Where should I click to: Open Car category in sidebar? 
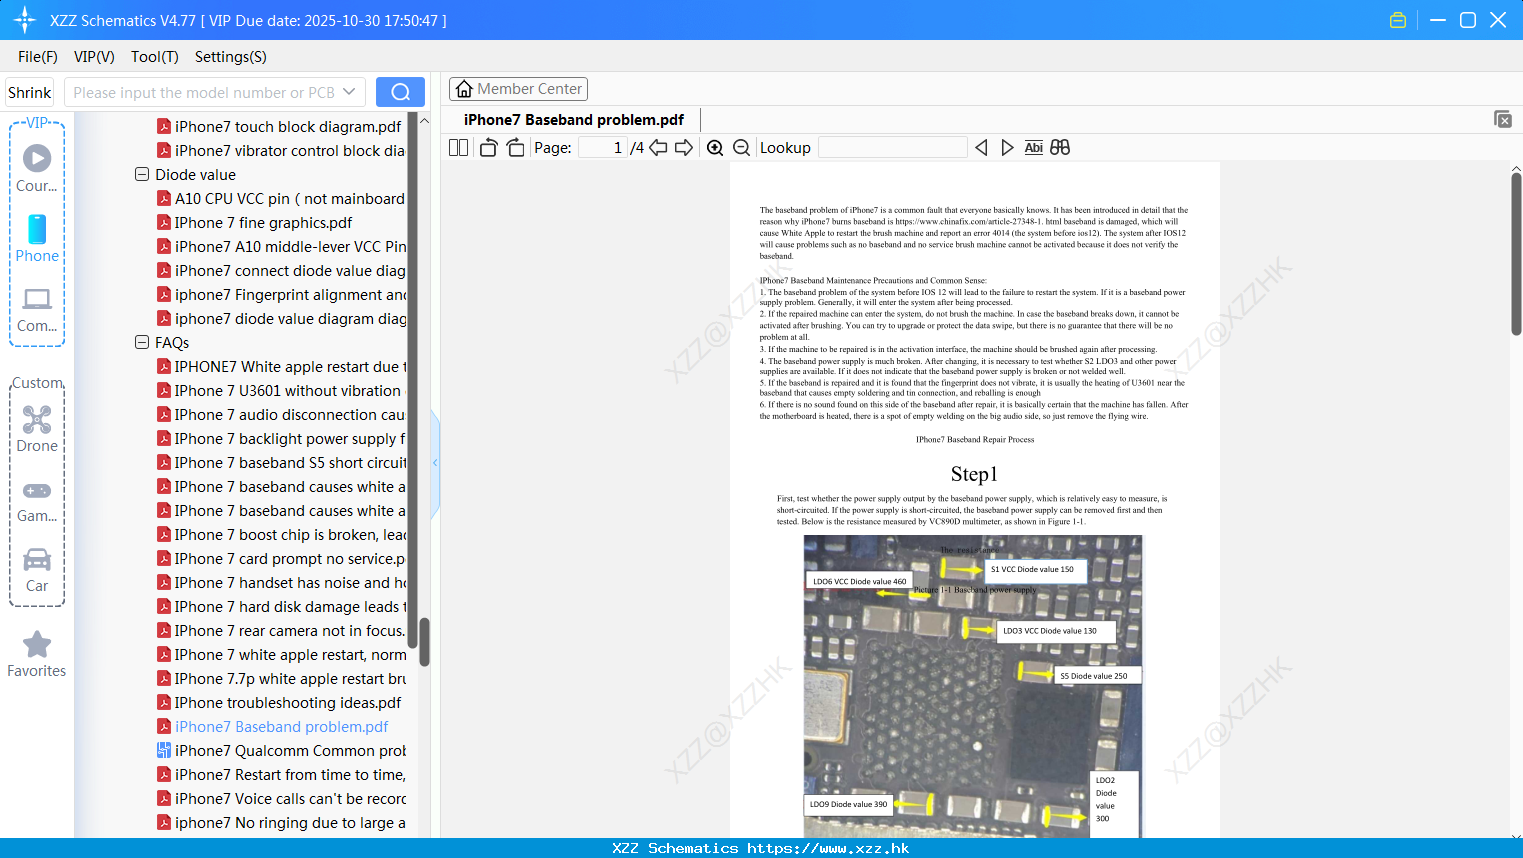click(37, 569)
